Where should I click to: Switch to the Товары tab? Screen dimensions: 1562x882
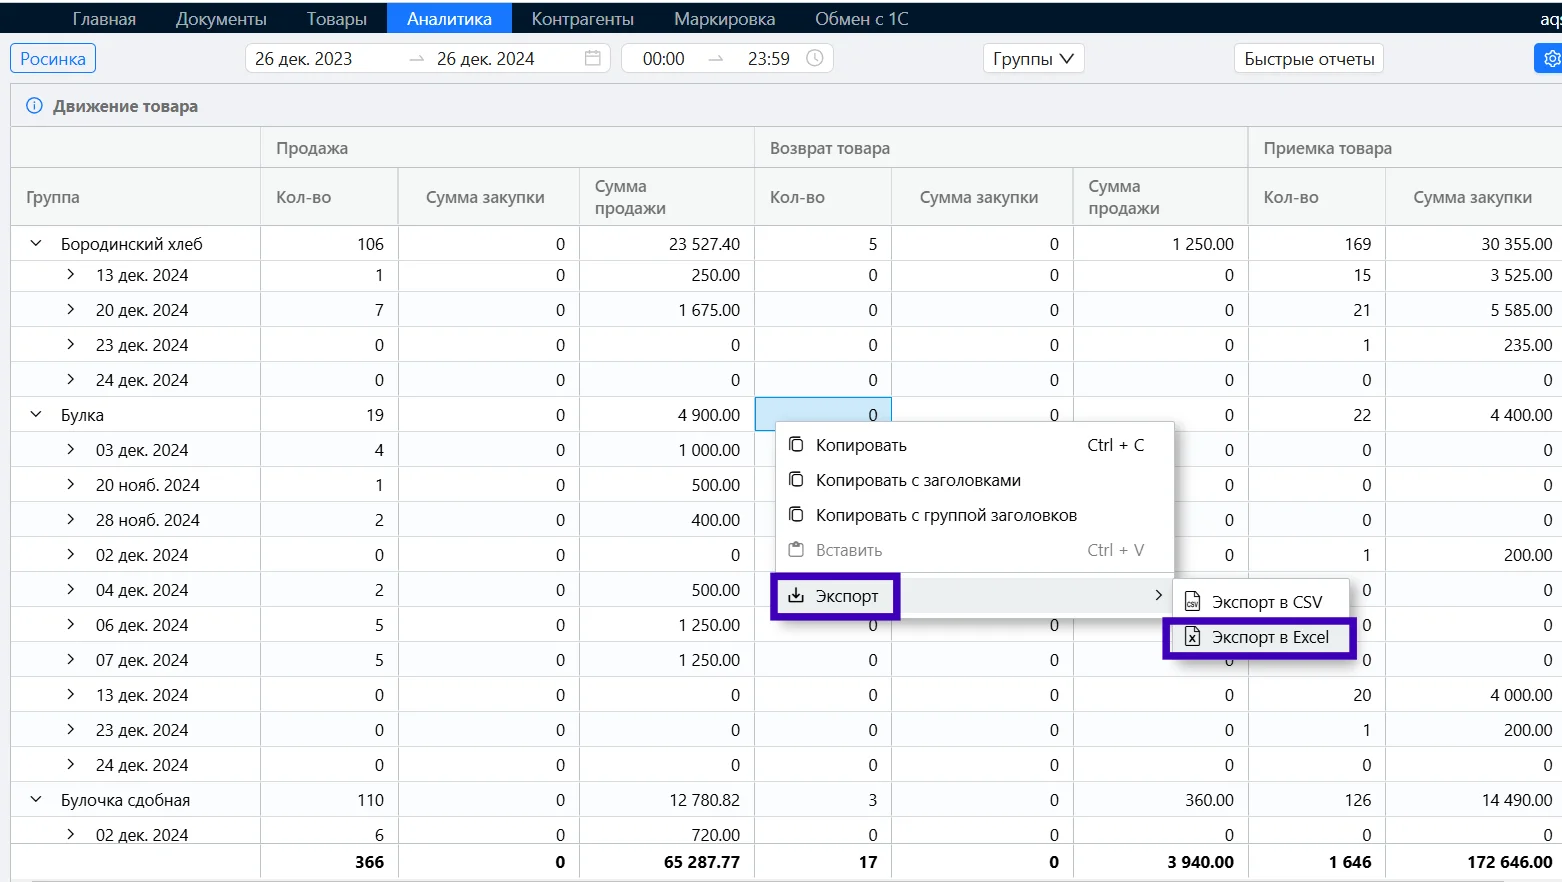click(x=336, y=18)
